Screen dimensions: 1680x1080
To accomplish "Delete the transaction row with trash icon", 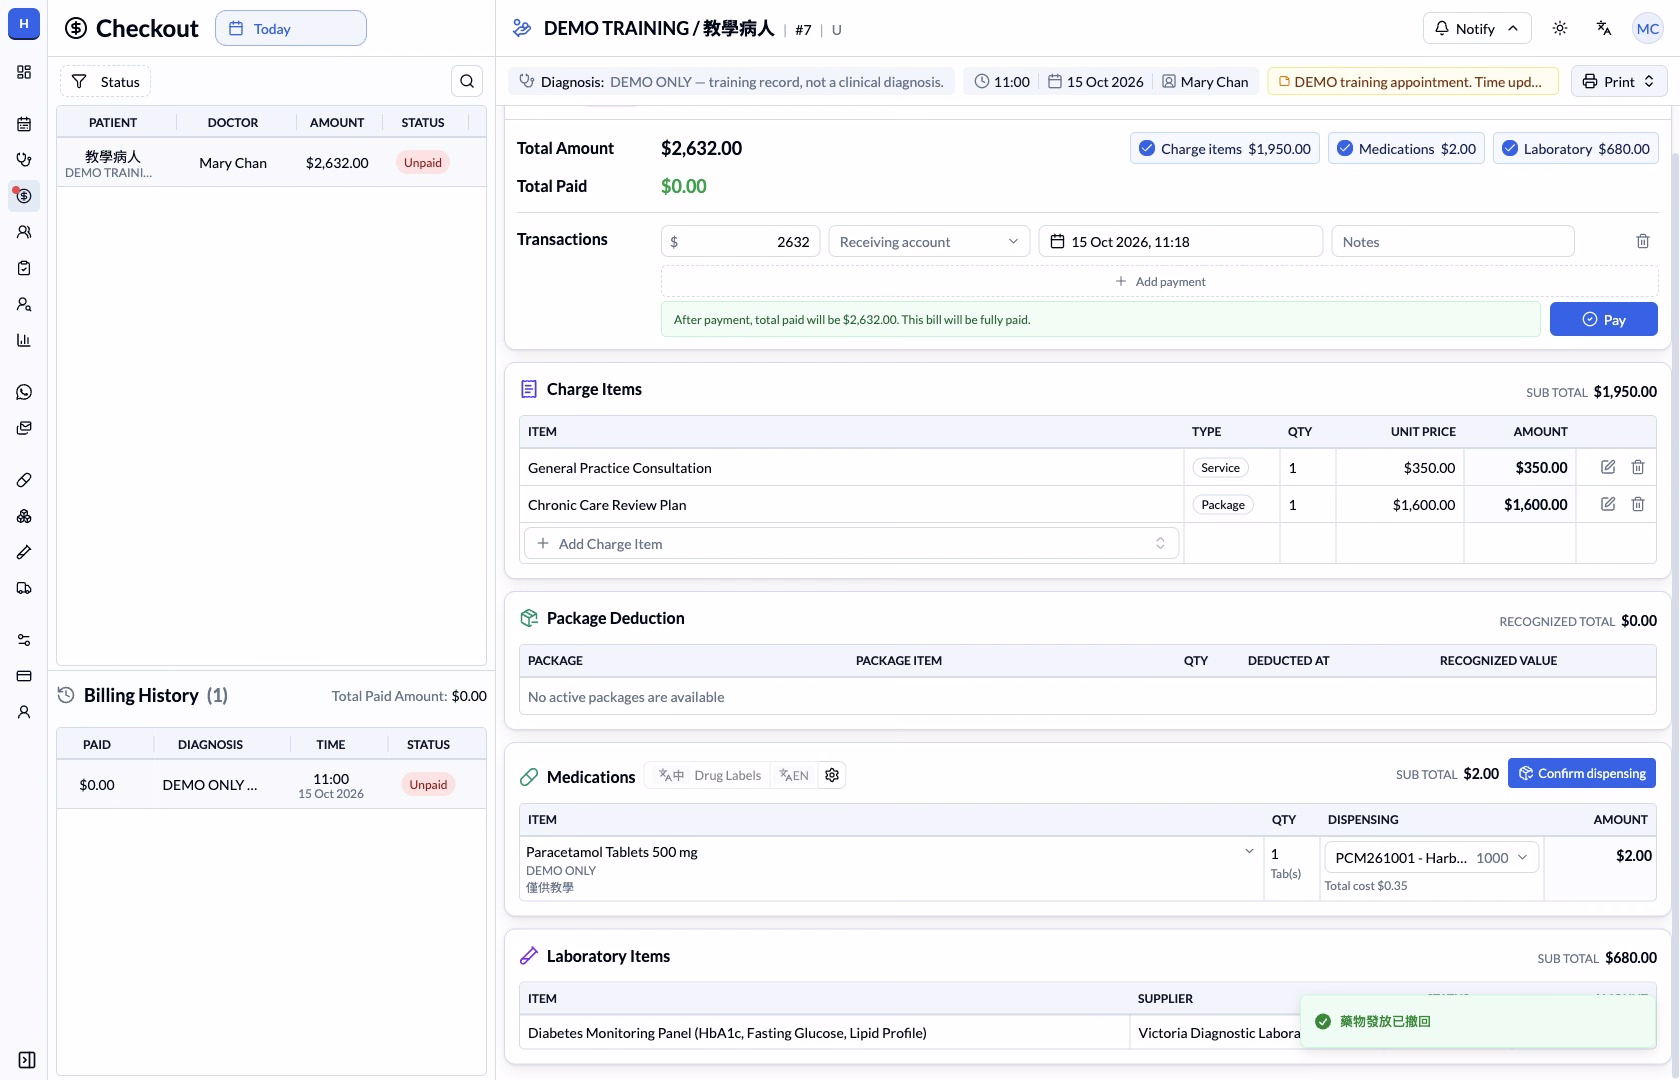I will [1643, 241].
